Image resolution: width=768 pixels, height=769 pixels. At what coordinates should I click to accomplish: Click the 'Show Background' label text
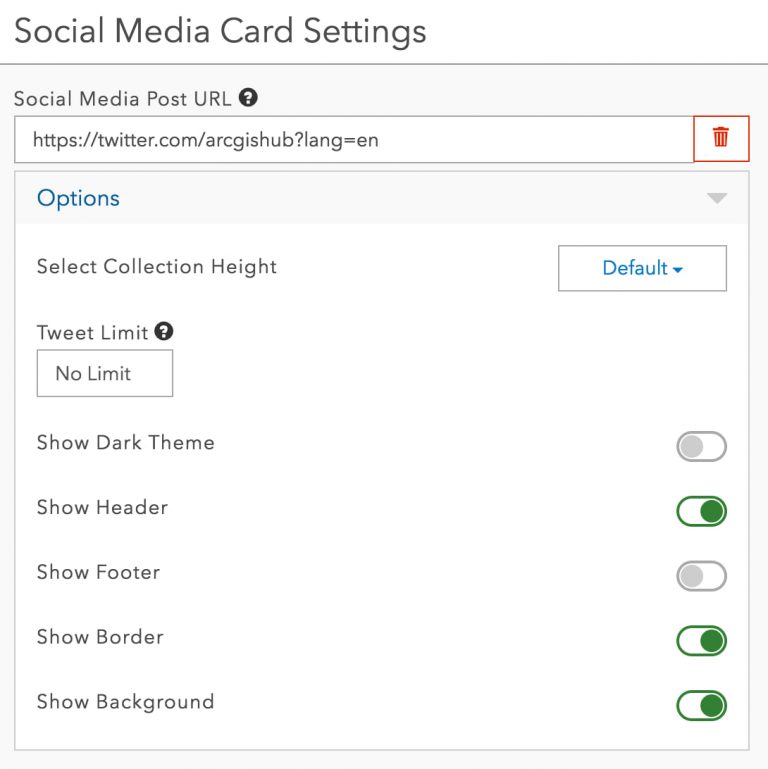(125, 702)
